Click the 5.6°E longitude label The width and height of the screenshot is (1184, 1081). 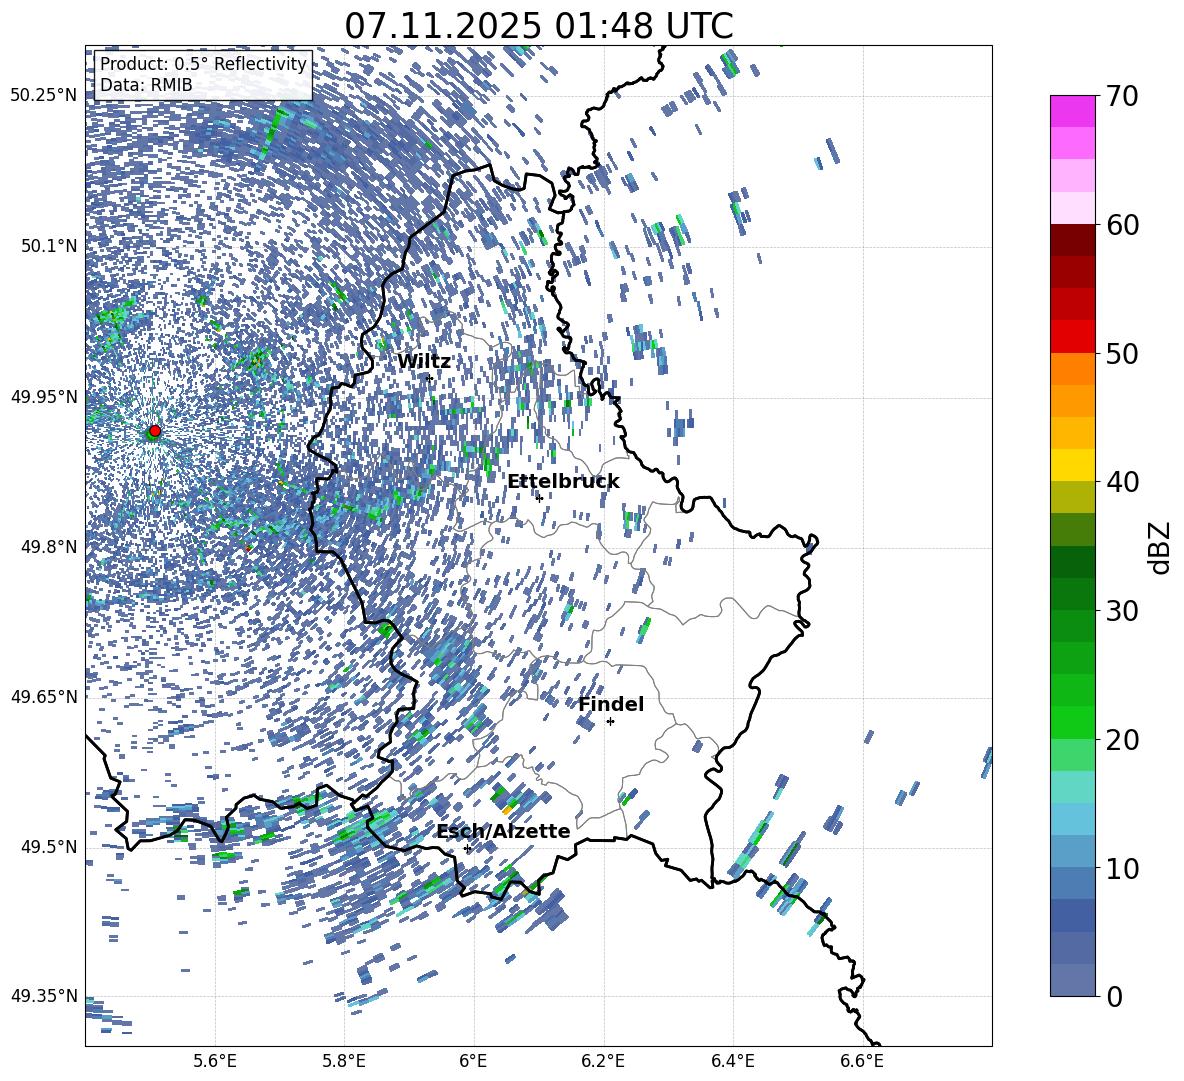[215, 1061]
